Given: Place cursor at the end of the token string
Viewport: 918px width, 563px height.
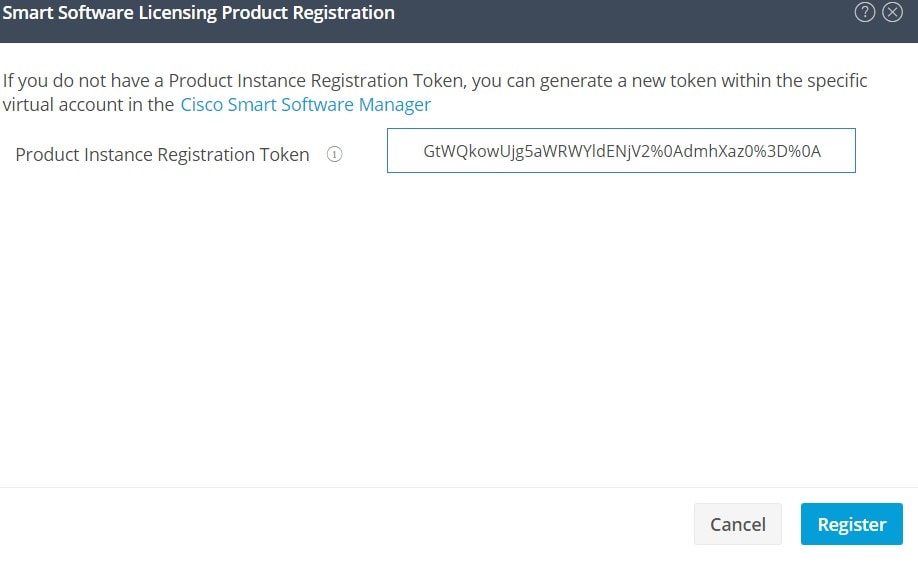Looking at the screenshot, I should point(822,151).
